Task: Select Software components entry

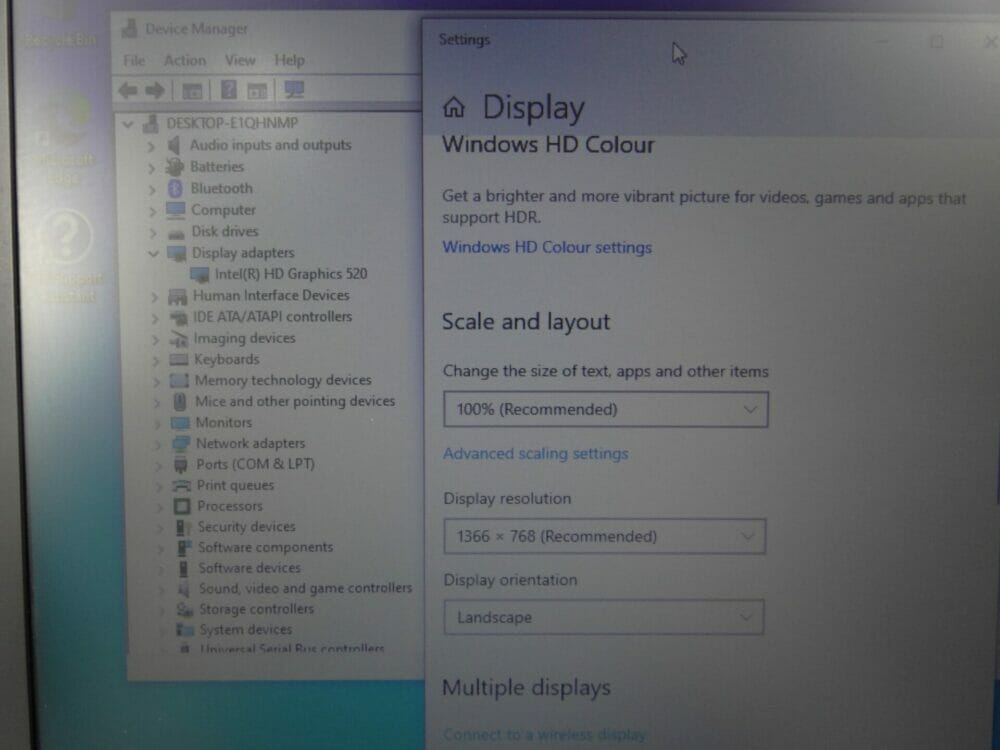Action: 265,548
